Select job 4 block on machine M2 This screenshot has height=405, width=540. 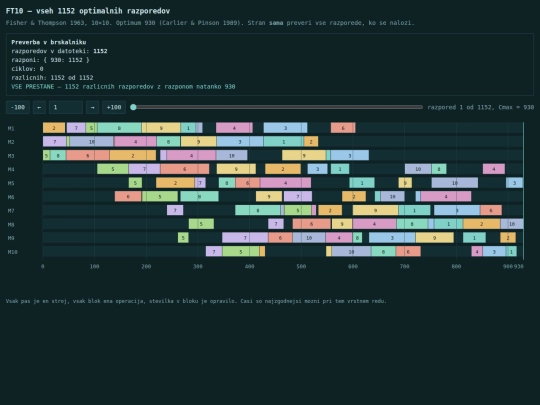[135, 142]
